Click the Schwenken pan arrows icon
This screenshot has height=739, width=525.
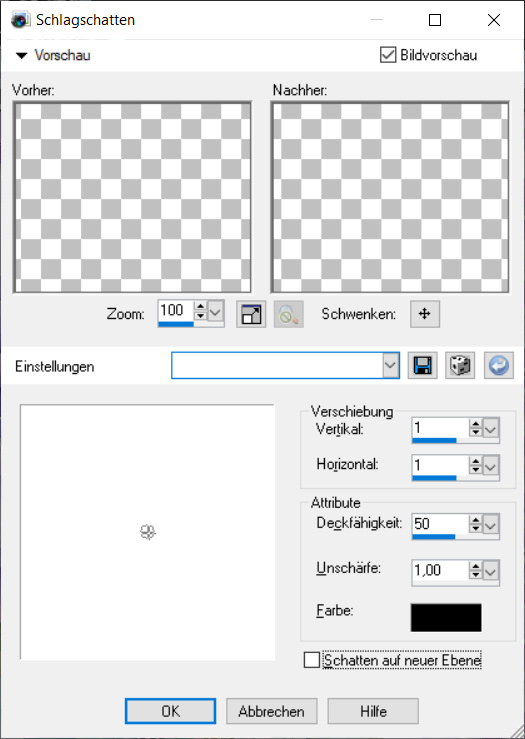(425, 314)
